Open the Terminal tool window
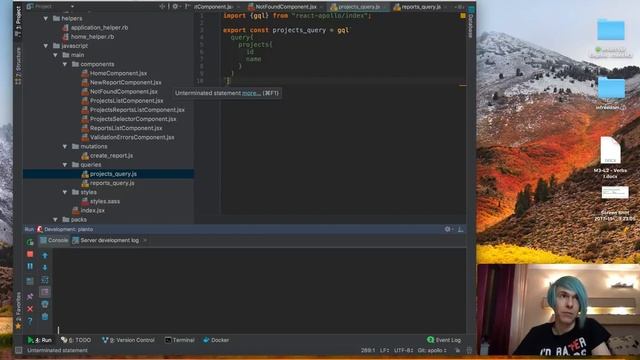 coord(179,340)
